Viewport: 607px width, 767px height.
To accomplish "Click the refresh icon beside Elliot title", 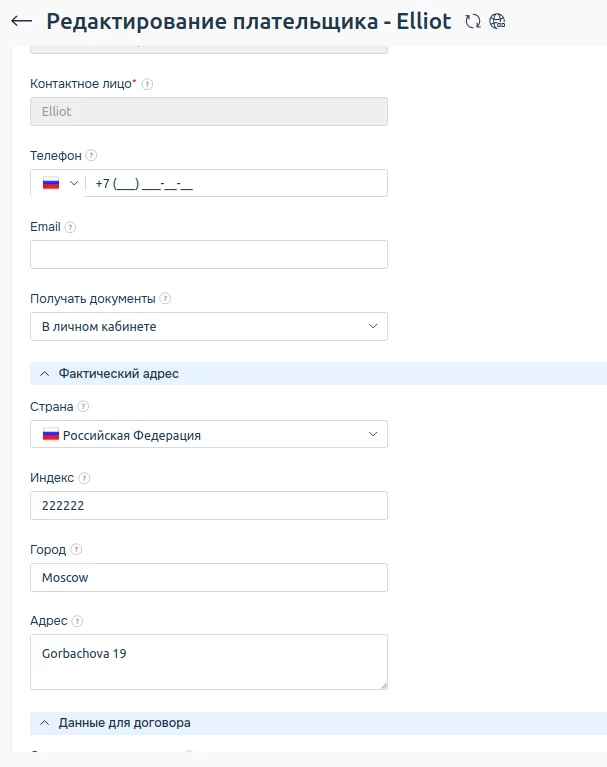I will pyautogui.click(x=473, y=21).
